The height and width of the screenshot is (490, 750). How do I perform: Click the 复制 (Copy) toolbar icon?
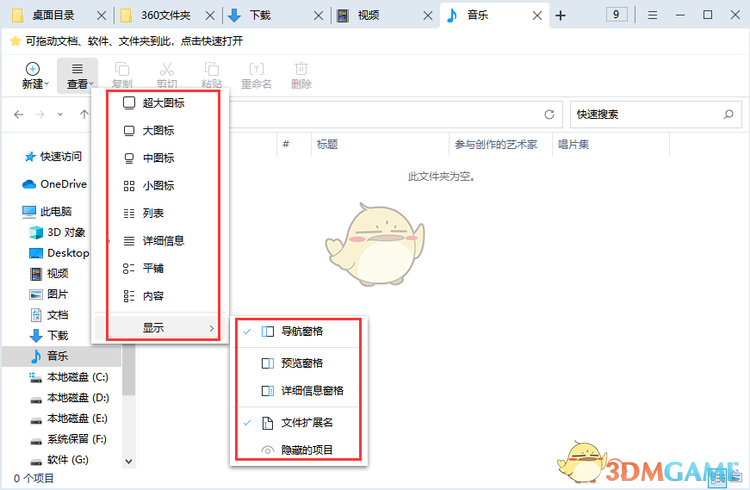pos(122,76)
